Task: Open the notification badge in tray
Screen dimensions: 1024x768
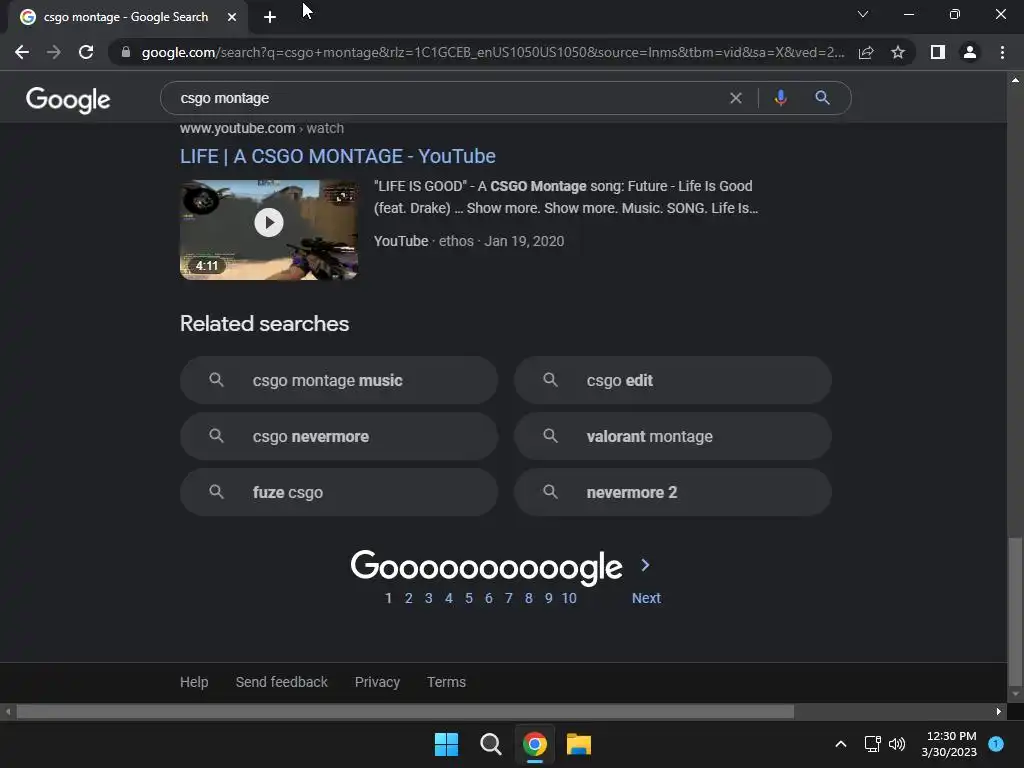Action: (x=996, y=744)
